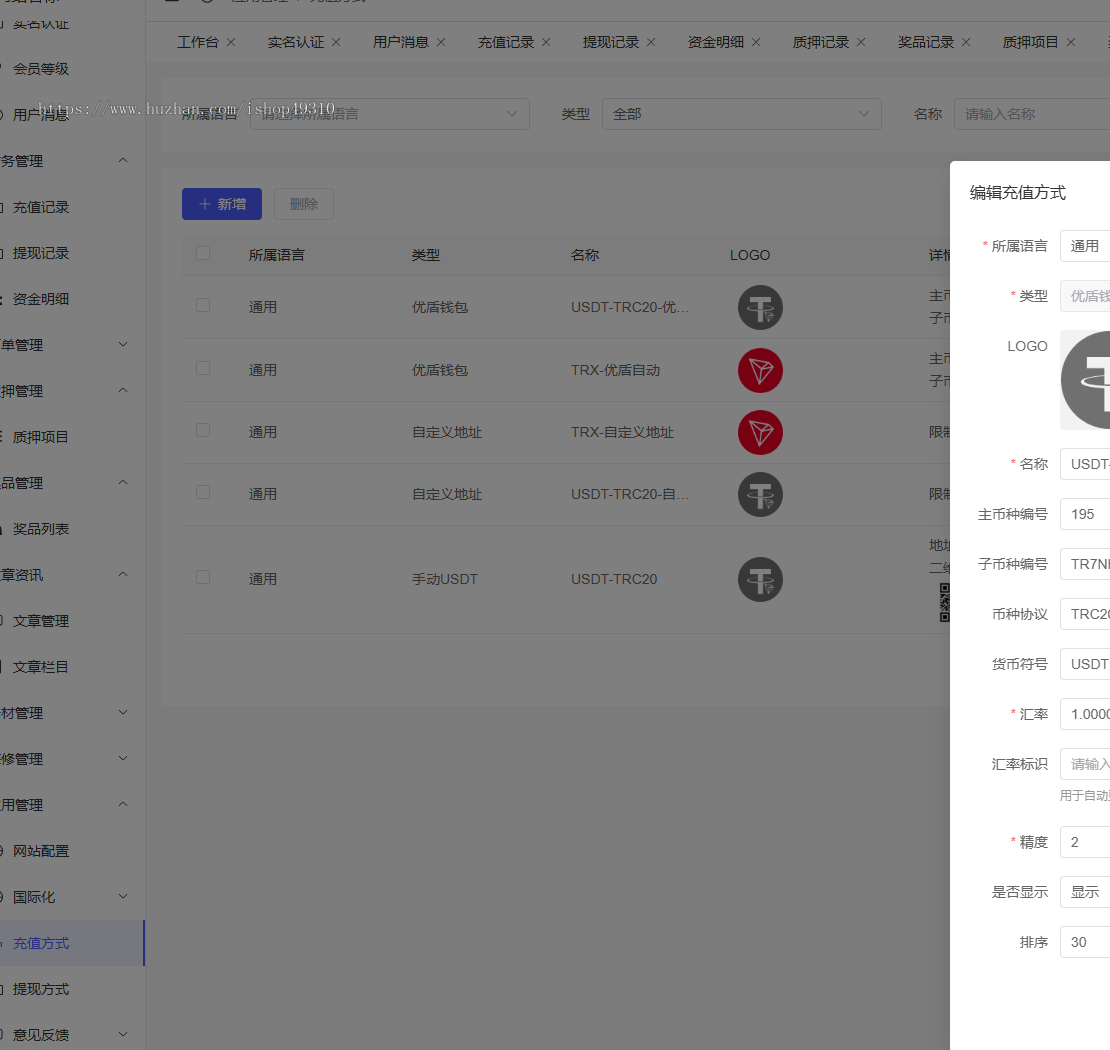The height and width of the screenshot is (1050, 1110).
Task: Open the 所属语言 filter dropdown
Action: [x=389, y=114]
